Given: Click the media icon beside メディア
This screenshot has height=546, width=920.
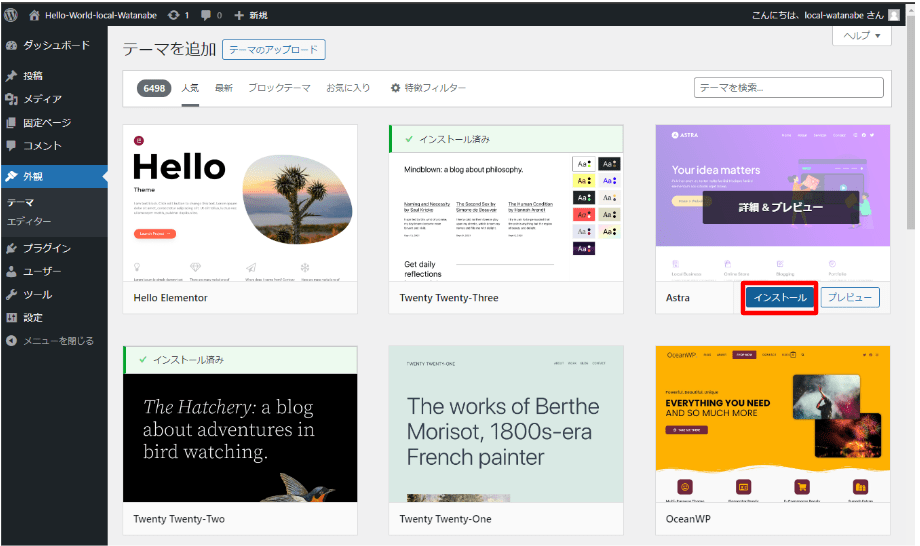Looking at the screenshot, I should [x=11, y=99].
